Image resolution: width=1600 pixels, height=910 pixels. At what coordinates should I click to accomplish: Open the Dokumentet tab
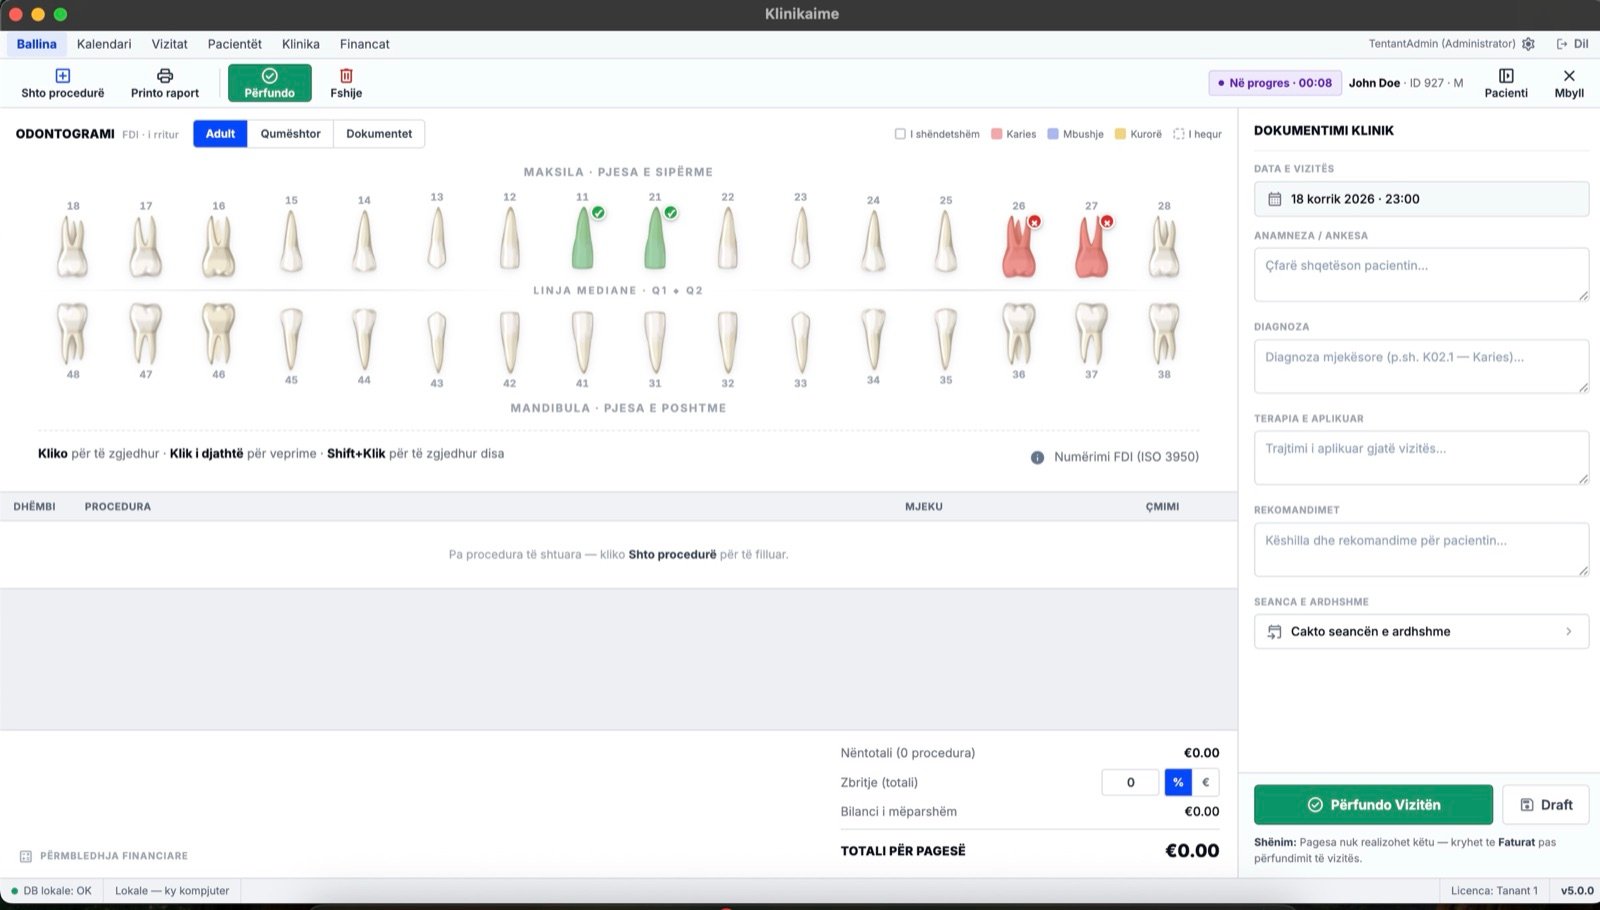tap(379, 134)
